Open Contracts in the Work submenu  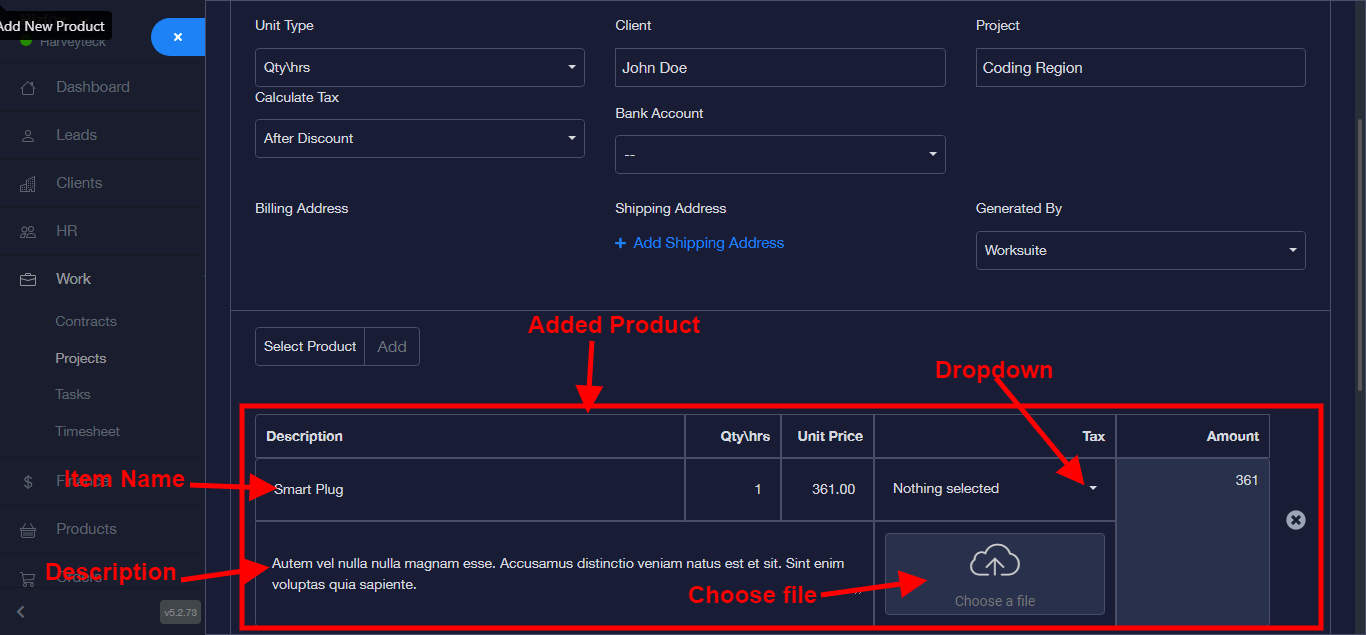[86, 322]
